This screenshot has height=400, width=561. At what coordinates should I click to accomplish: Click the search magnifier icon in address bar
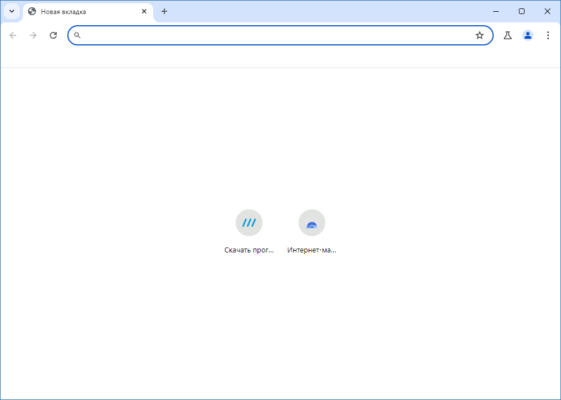(77, 35)
